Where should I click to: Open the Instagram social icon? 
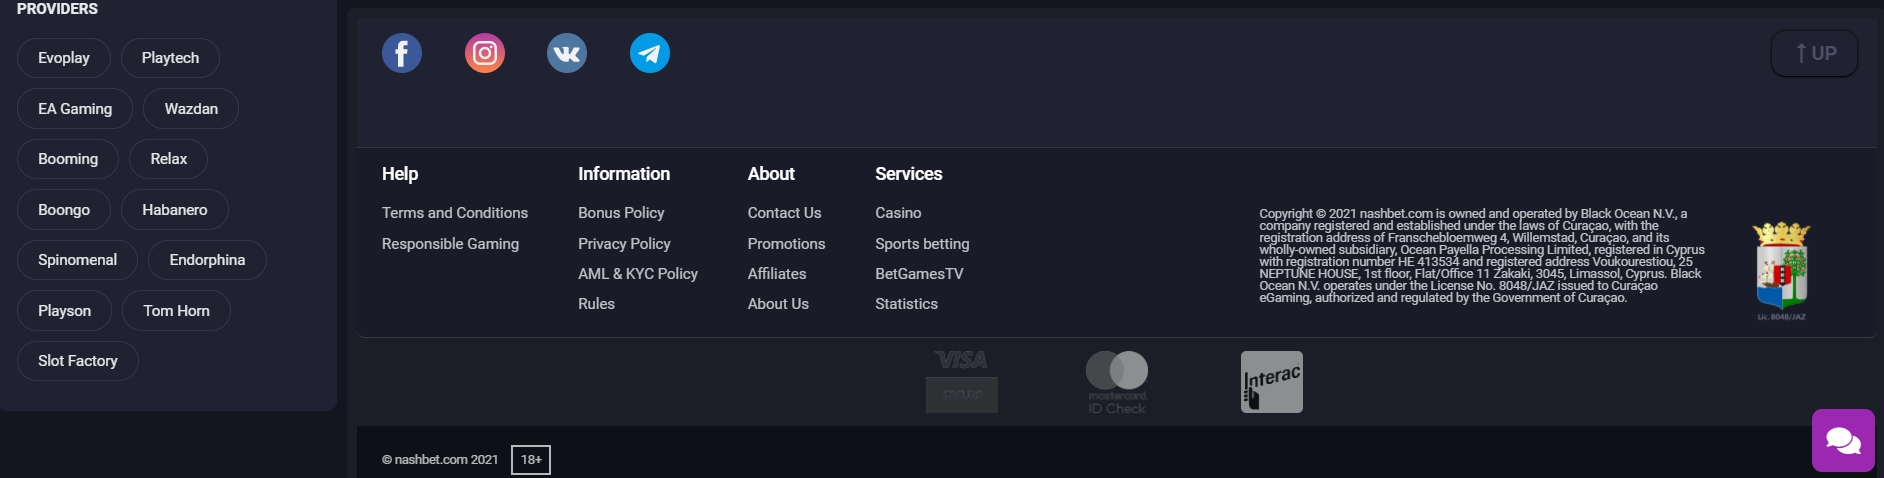coord(485,53)
